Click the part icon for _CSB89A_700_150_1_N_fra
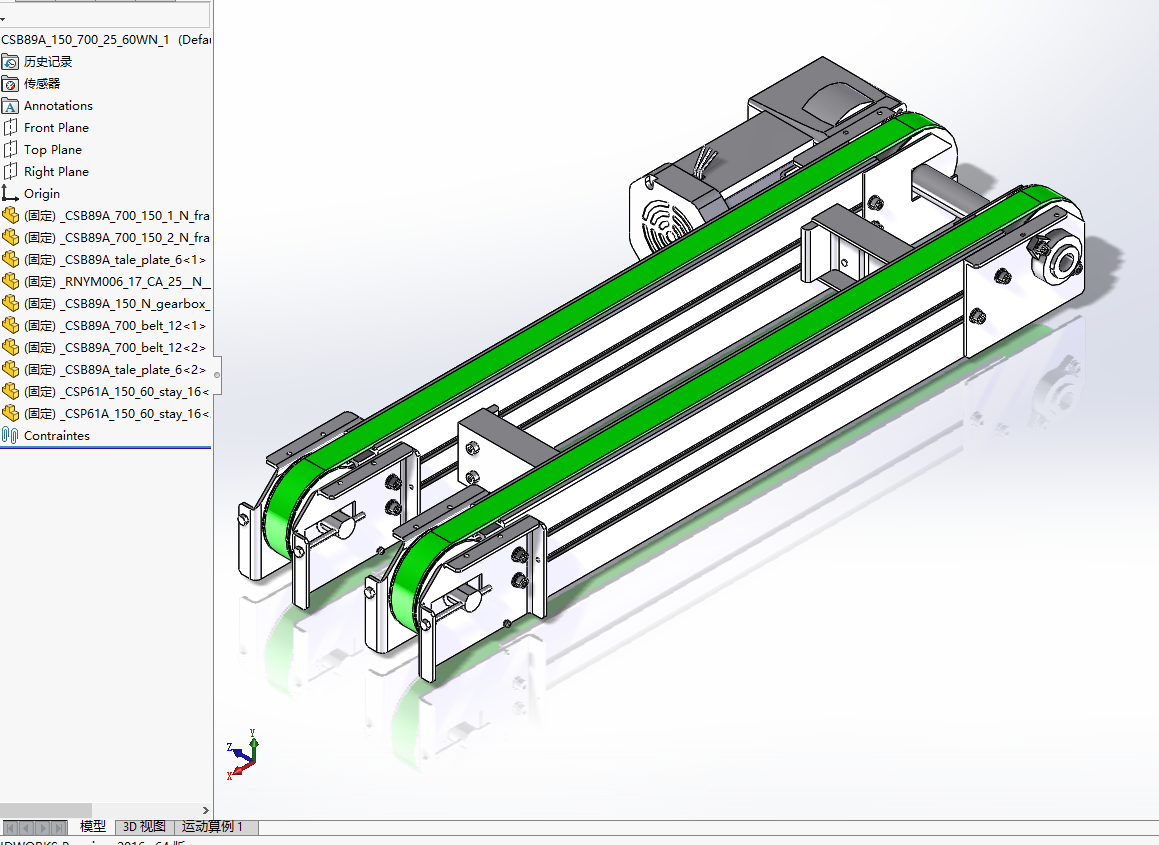 (10, 216)
